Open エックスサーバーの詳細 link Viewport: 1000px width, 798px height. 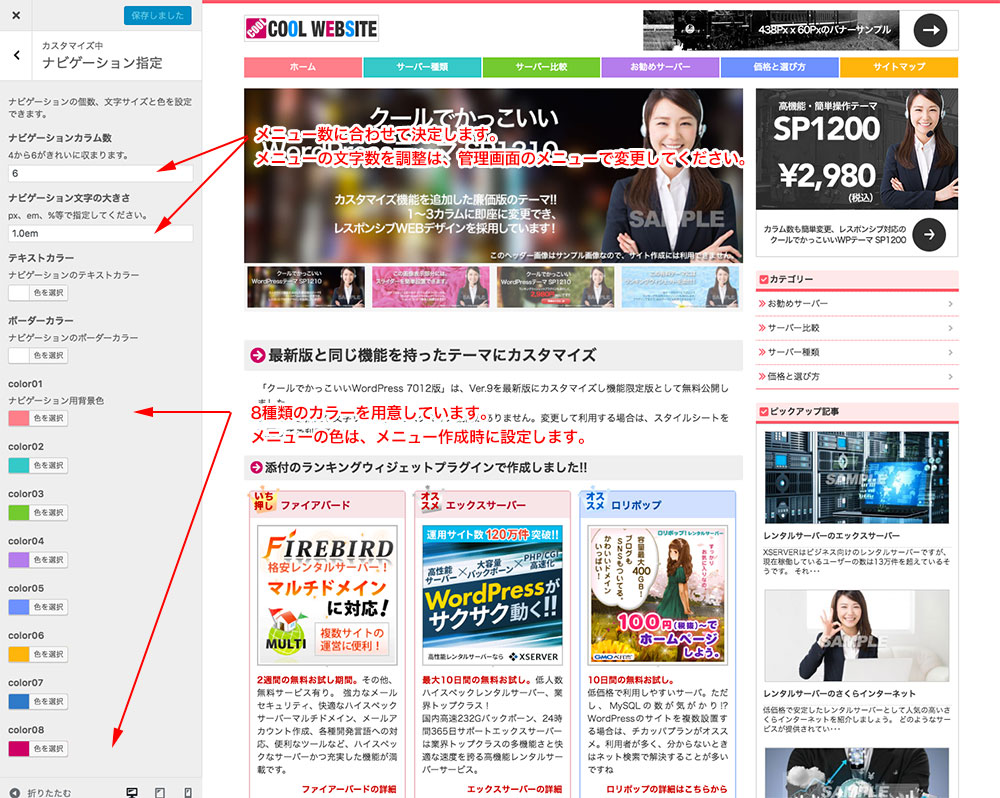click(515, 789)
